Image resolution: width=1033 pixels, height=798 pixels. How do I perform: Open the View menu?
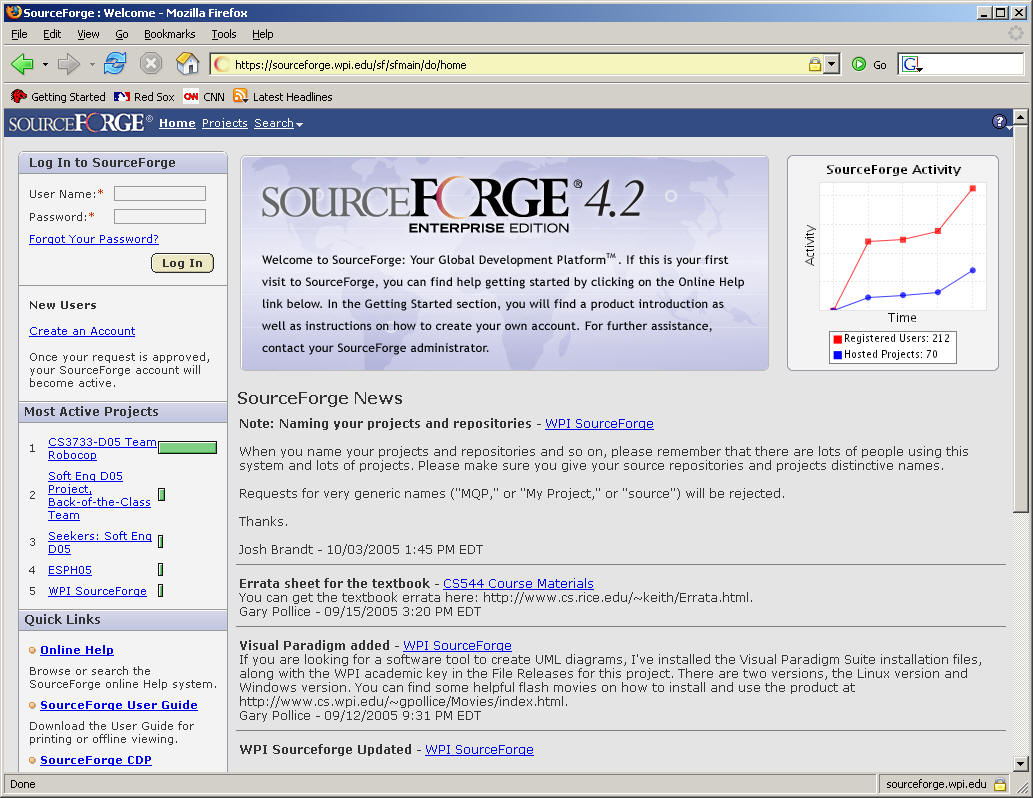tap(88, 34)
